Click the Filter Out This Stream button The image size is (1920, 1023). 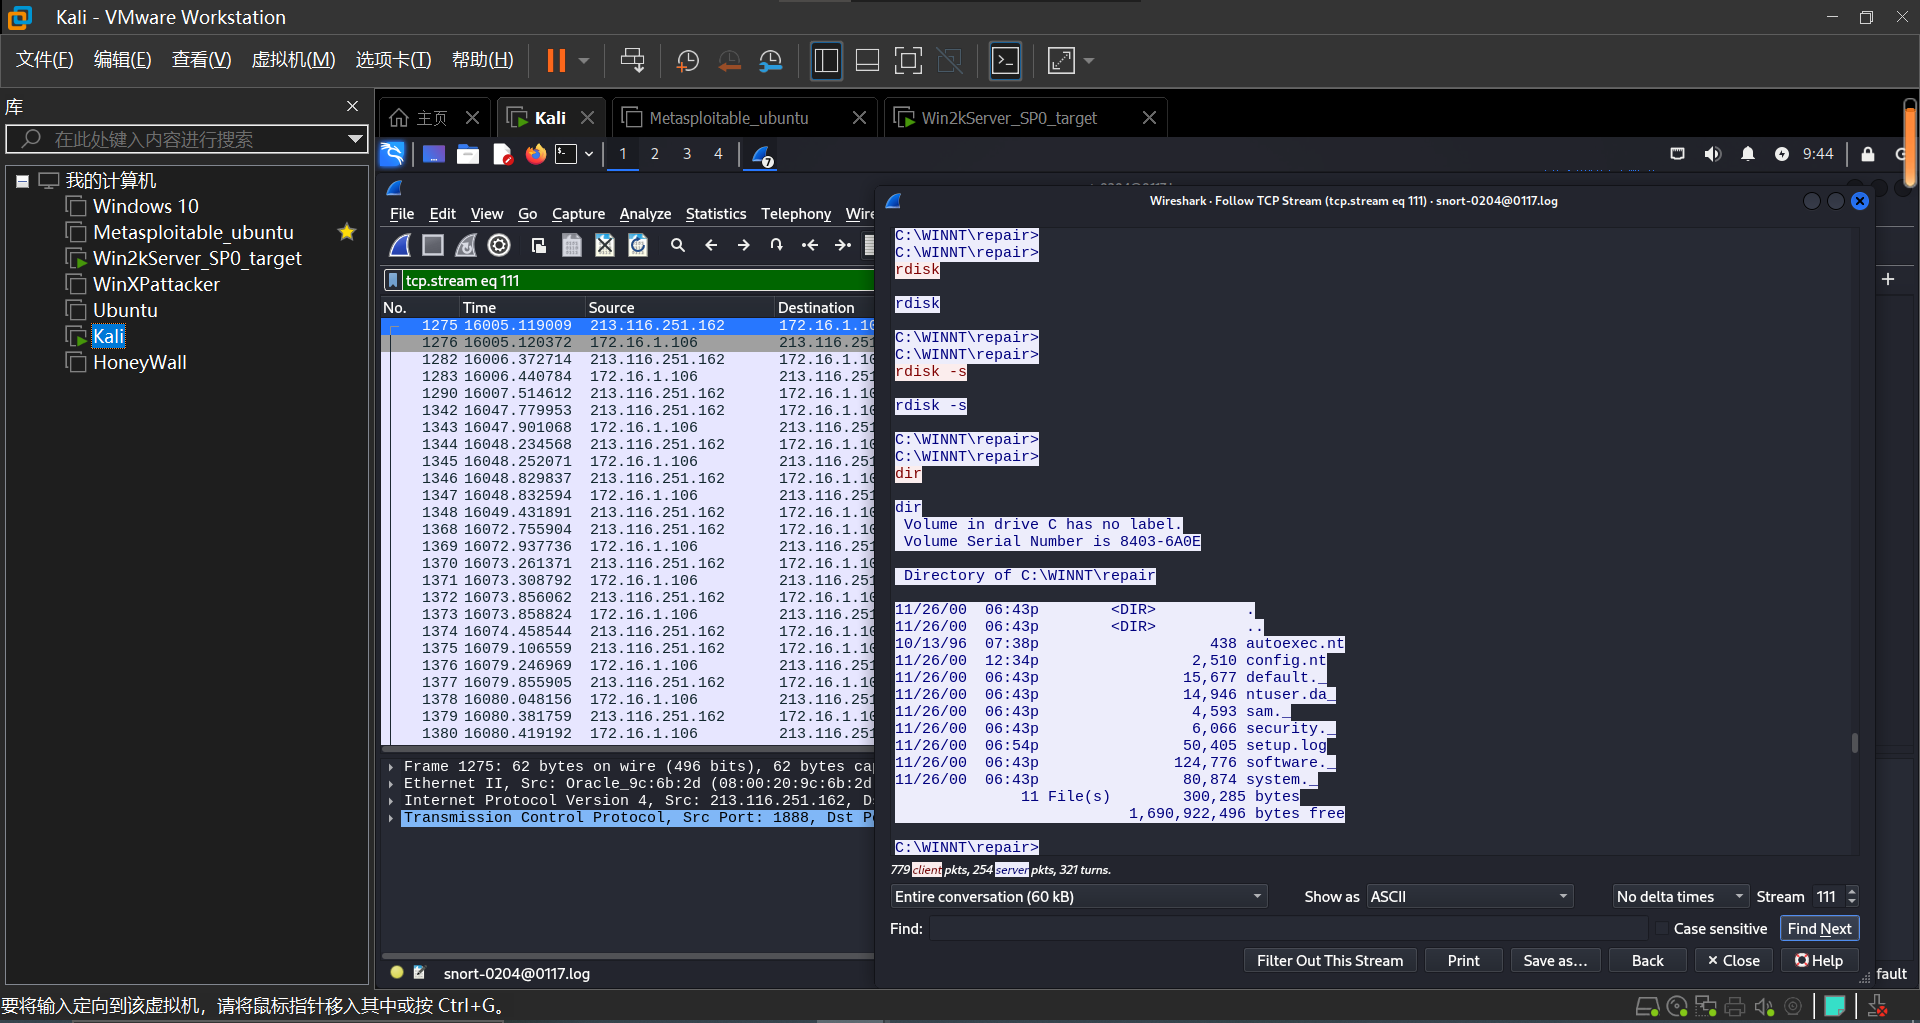click(x=1329, y=961)
